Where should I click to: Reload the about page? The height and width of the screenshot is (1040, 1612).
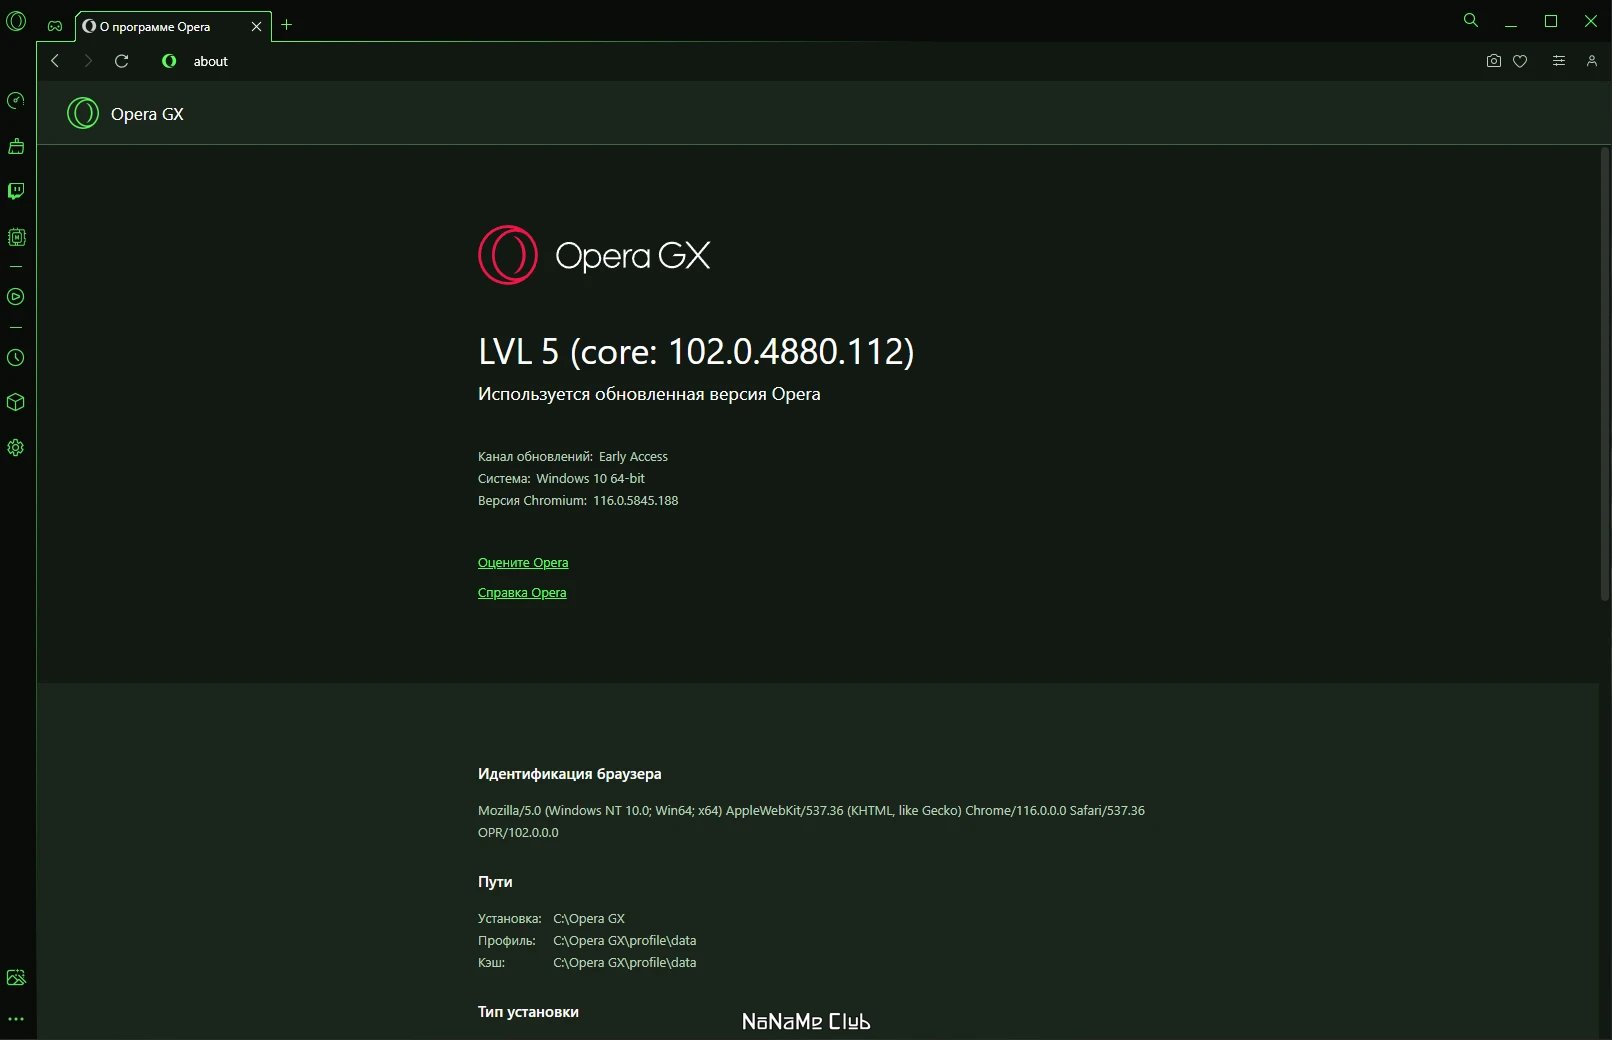pyautogui.click(x=122, y=61)
